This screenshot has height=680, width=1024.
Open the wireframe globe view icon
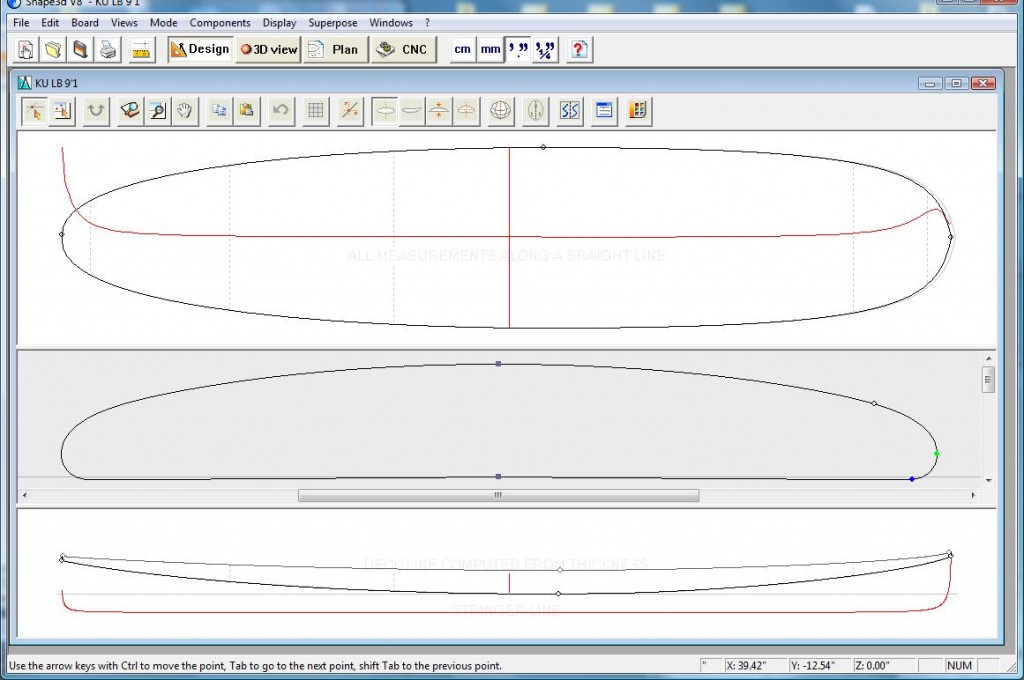coord(500,111)
